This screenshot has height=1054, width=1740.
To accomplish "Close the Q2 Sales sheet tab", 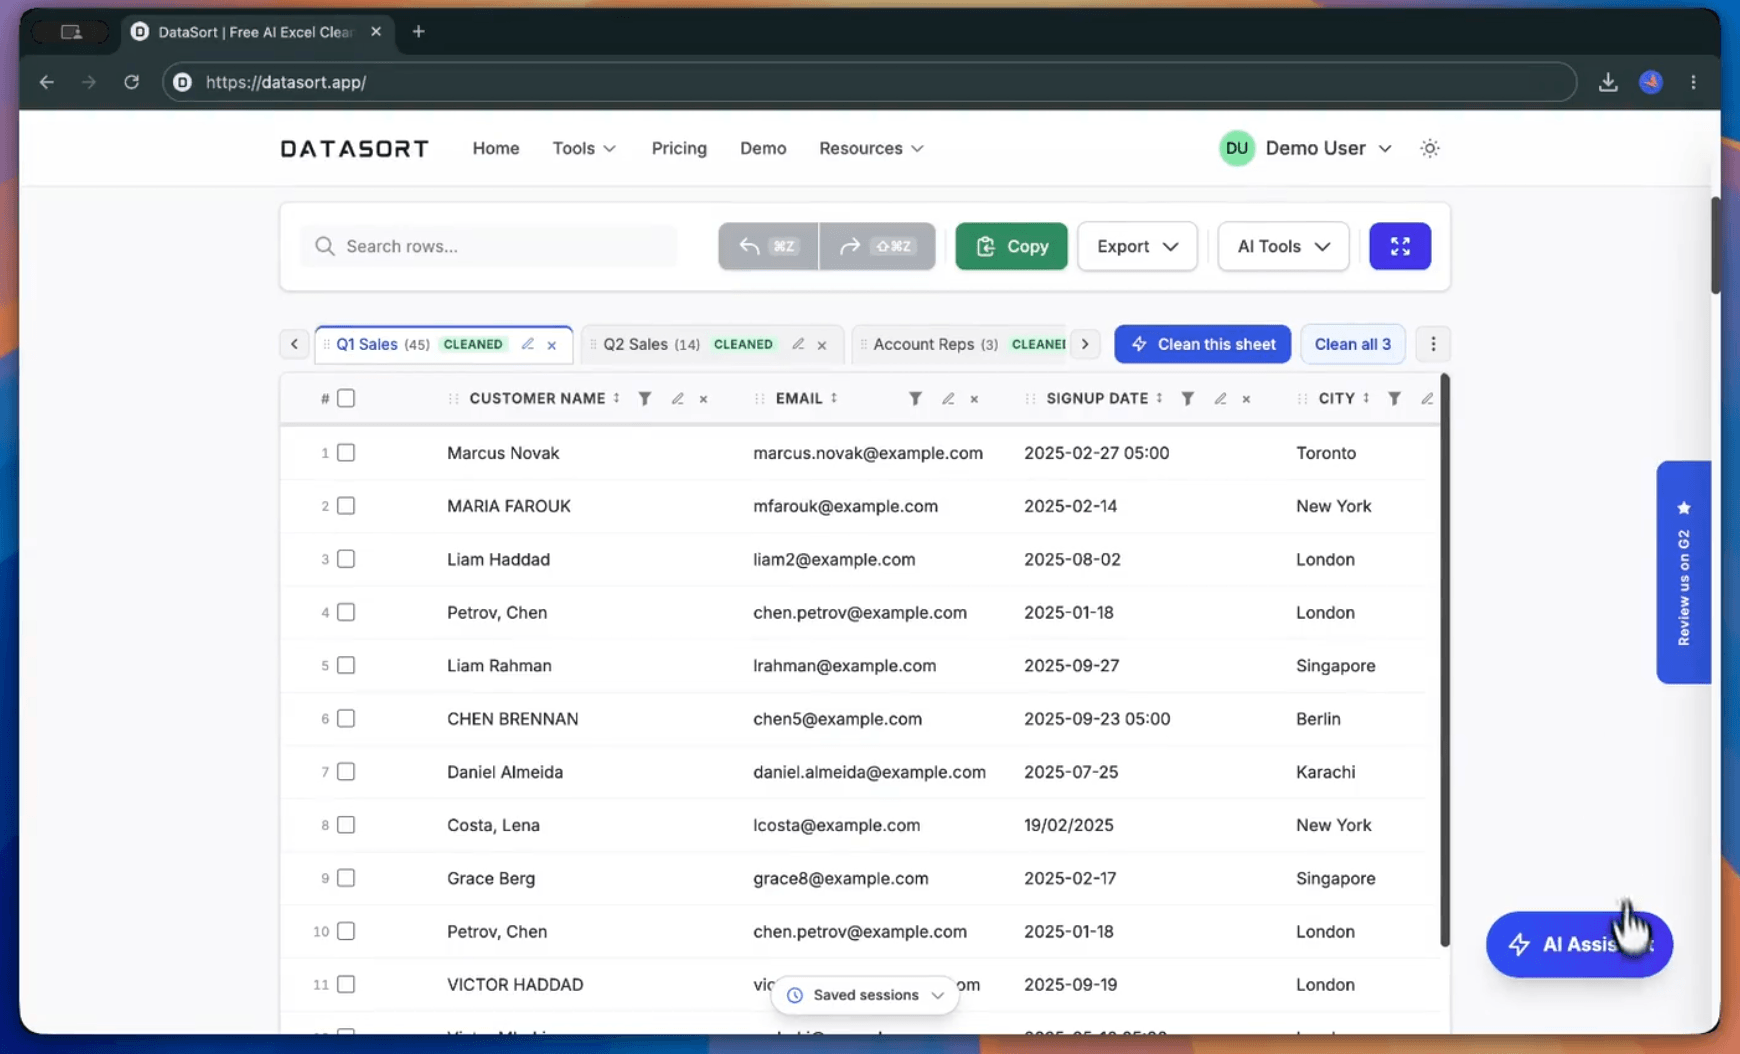I will [x=822, y=345].
